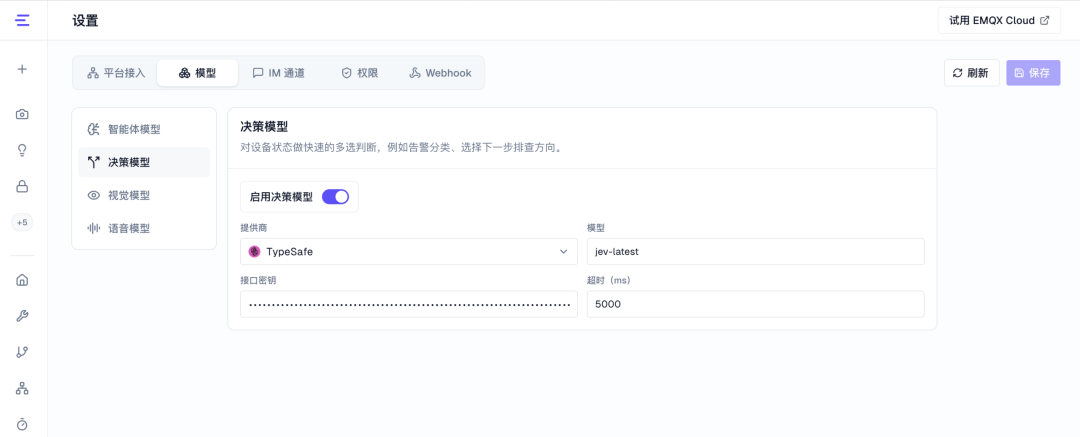The height and width of the screenshot is (437, 1080).
Task: Open the 提供商 TypeSafe dropdown
Action: pyautogui.click(x=409, y=252)
